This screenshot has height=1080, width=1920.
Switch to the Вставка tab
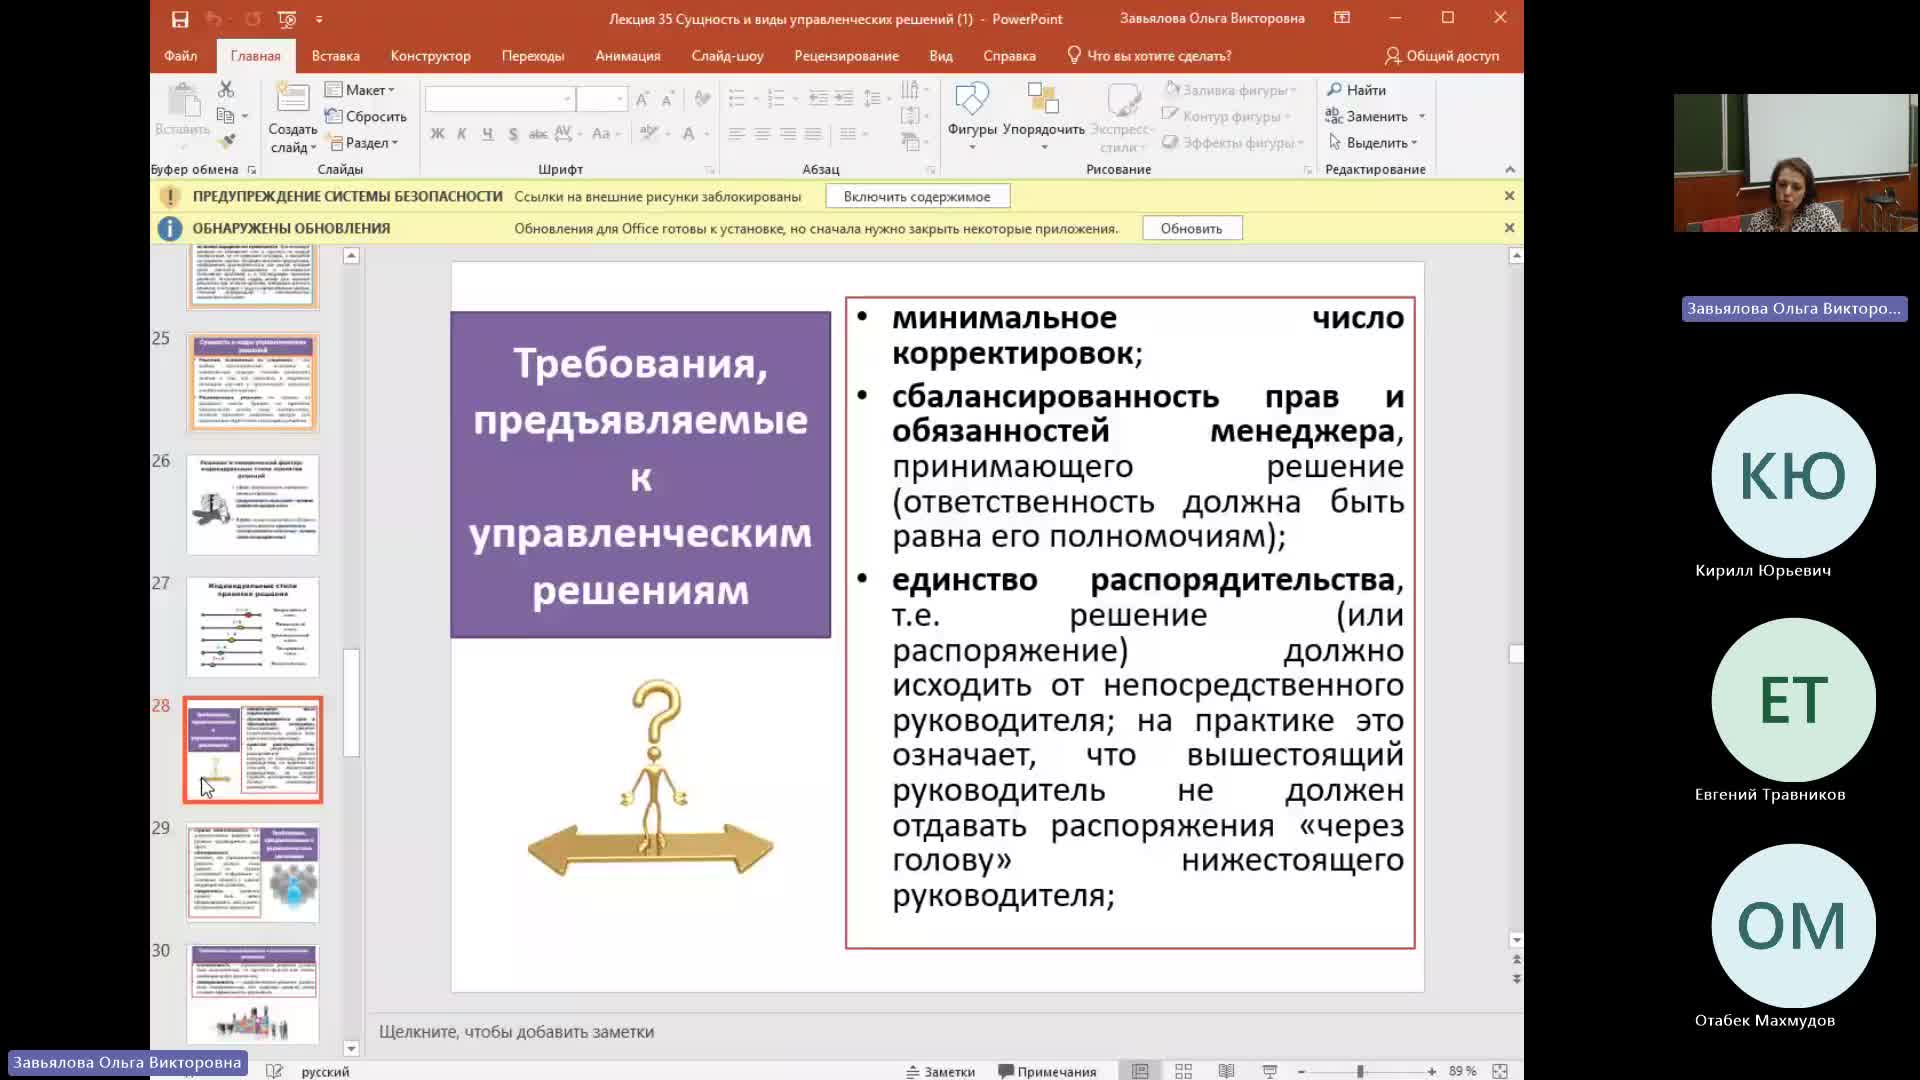335,55
